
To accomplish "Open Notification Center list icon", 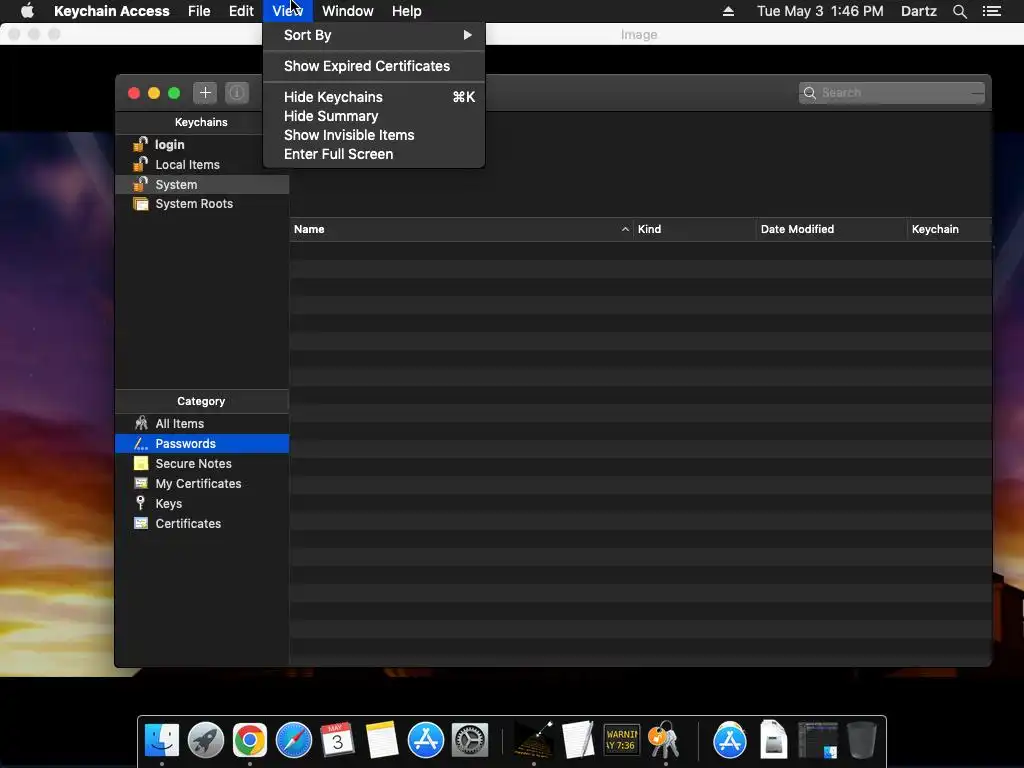I will (992, 11).
